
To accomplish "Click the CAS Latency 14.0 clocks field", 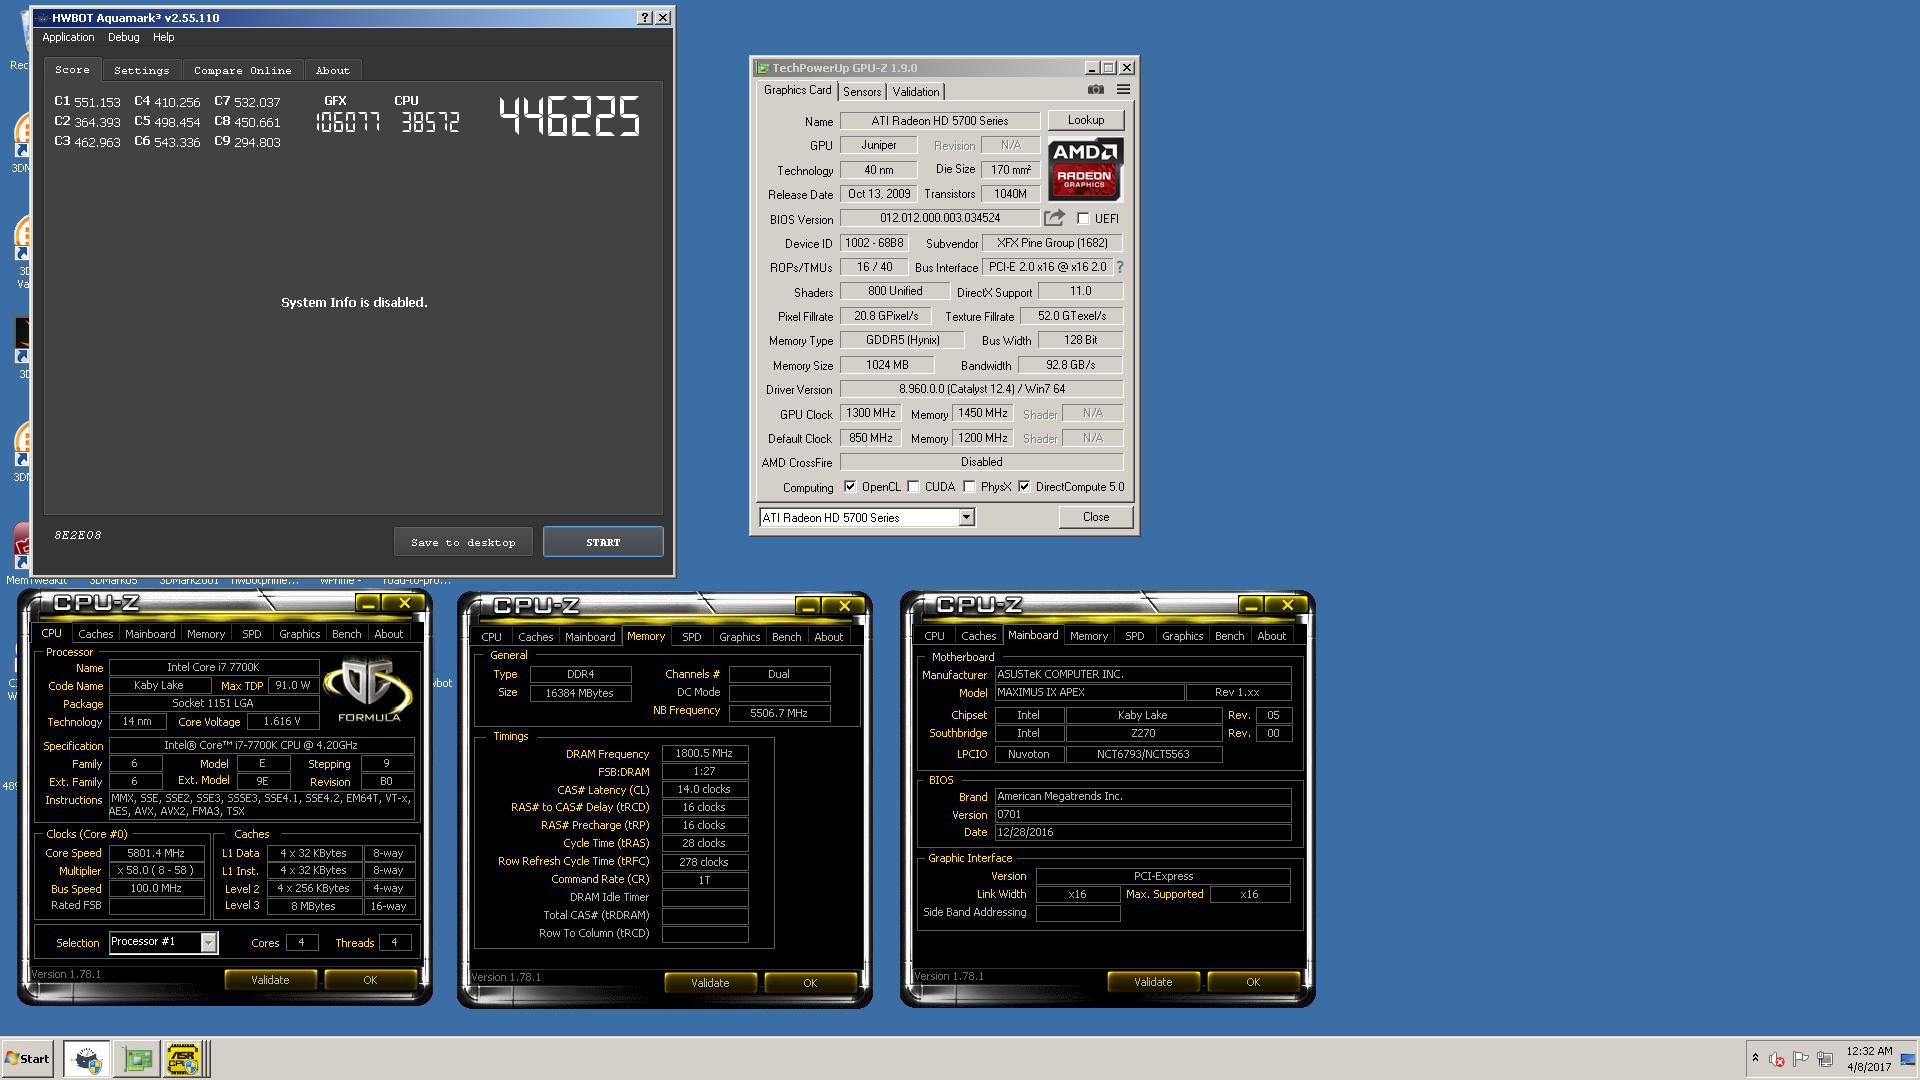I will click(704, 789).
